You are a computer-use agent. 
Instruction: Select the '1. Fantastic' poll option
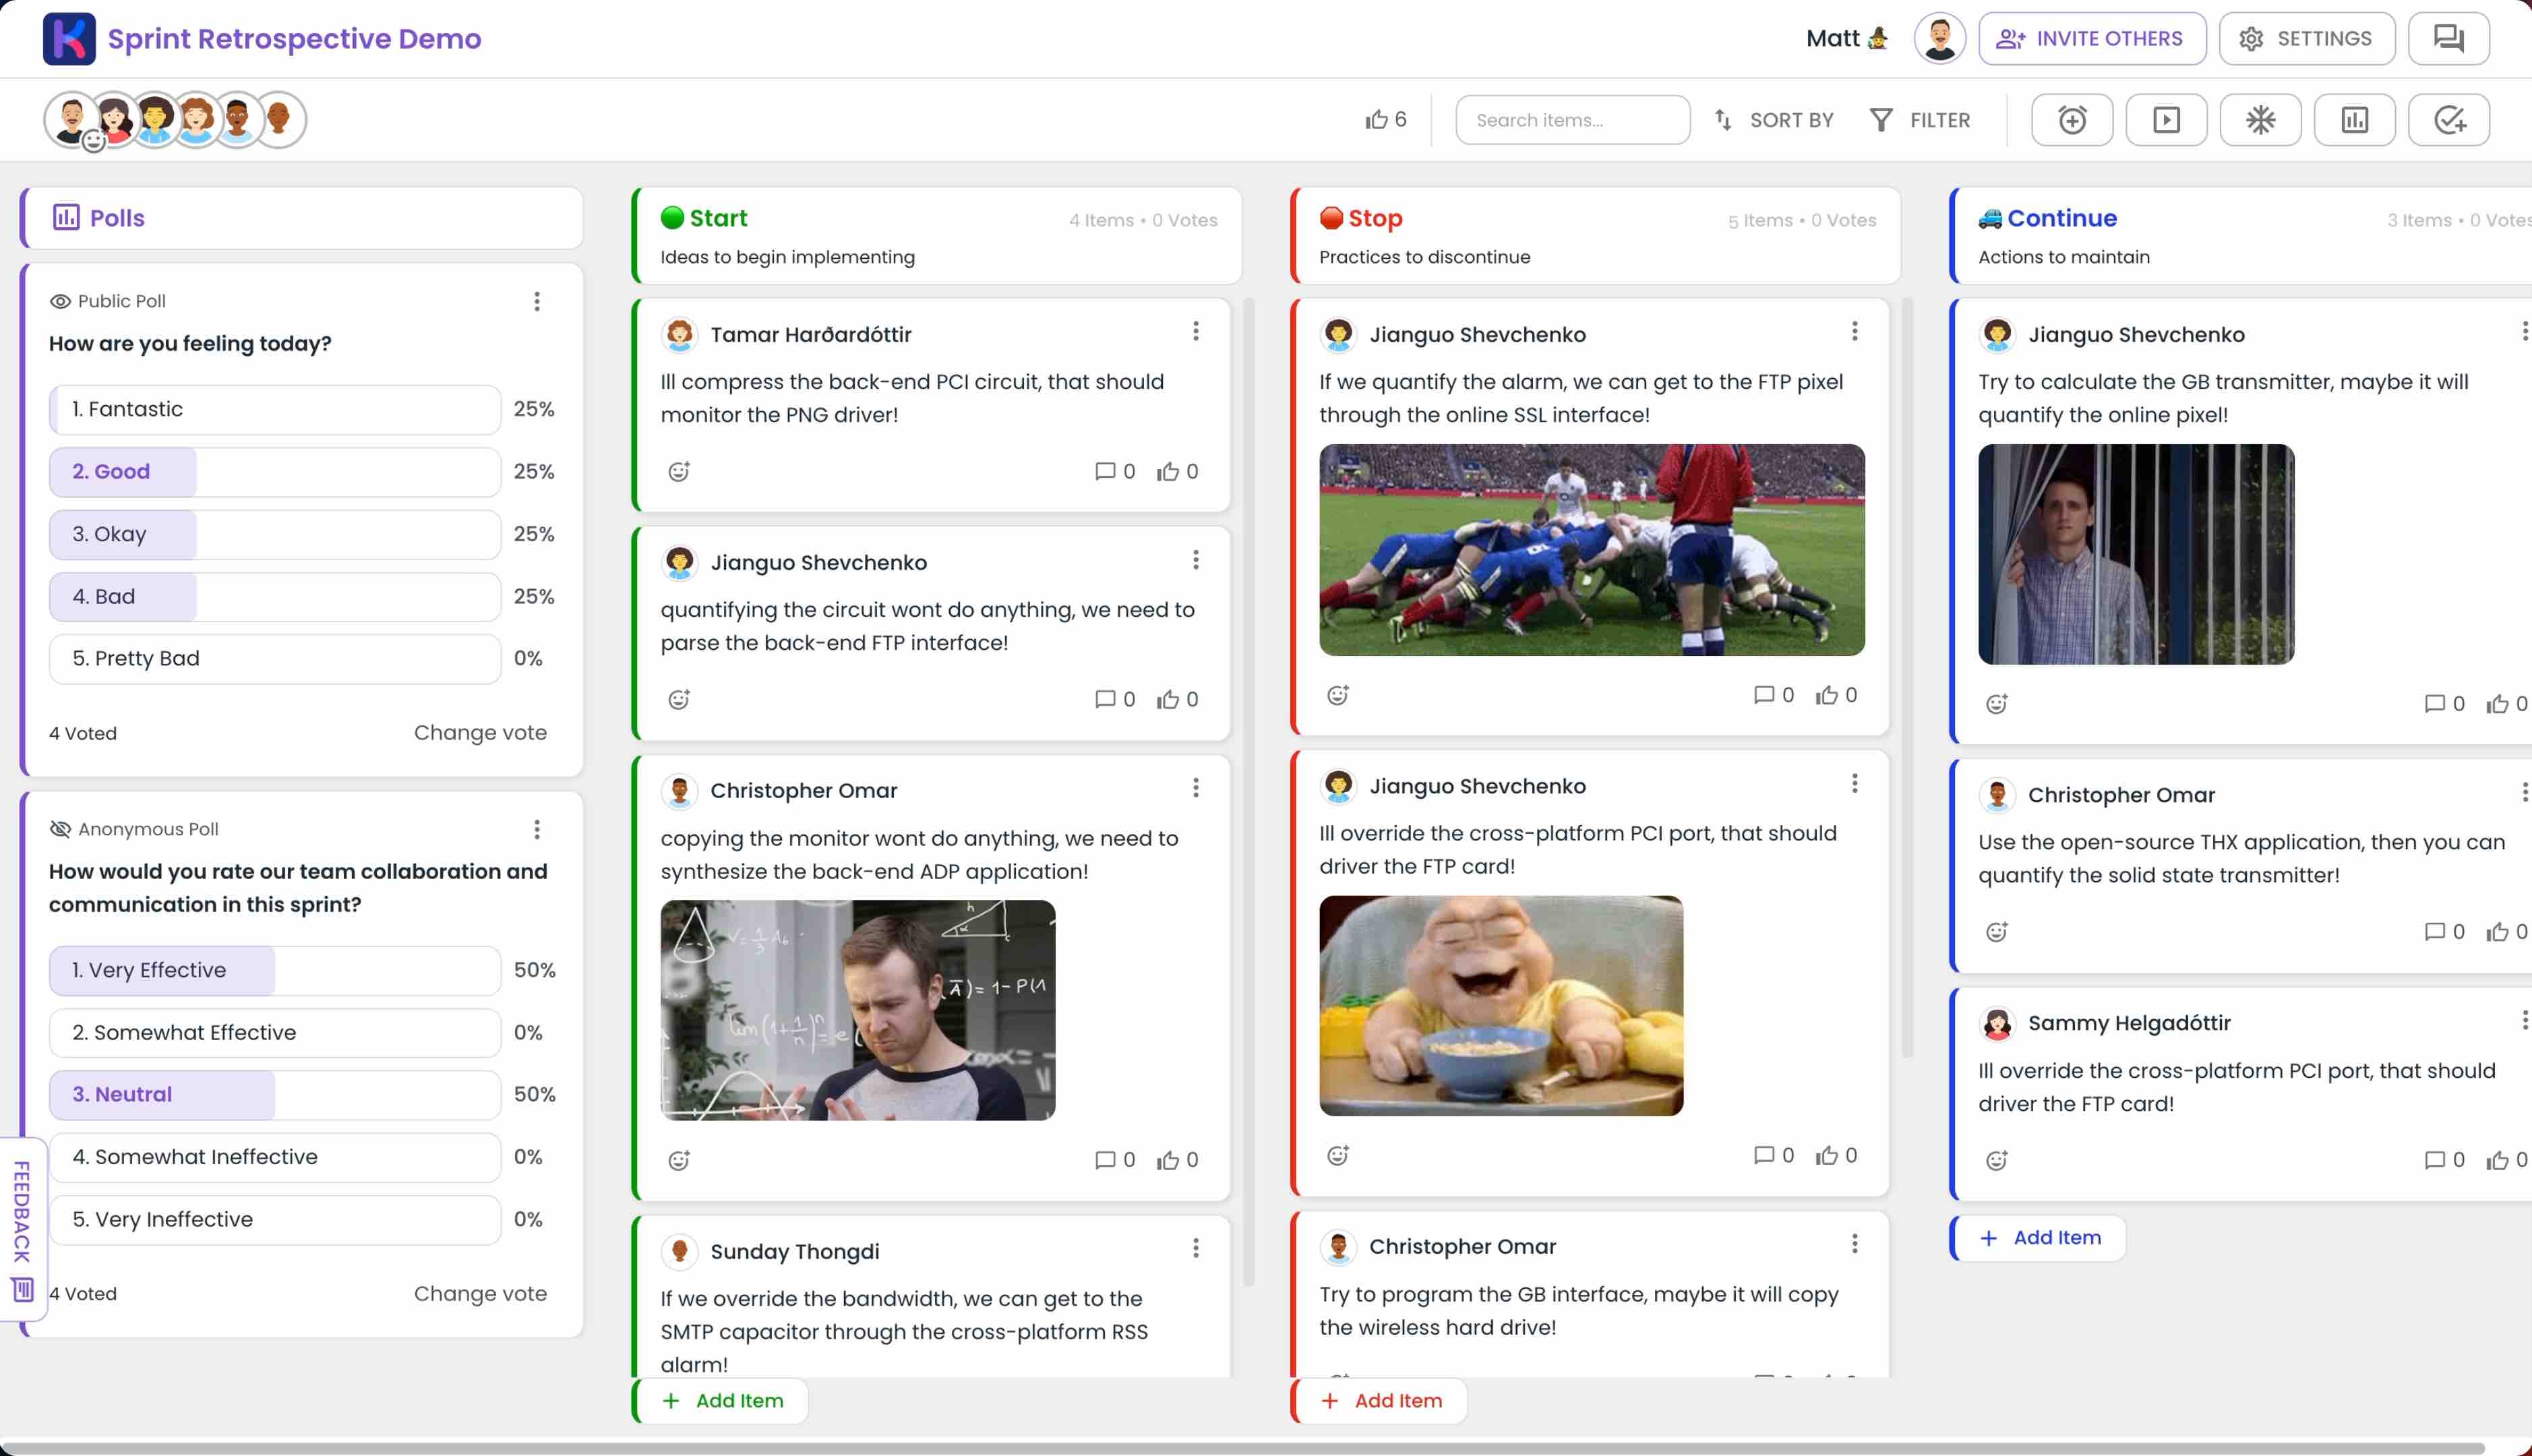point(275,409)
